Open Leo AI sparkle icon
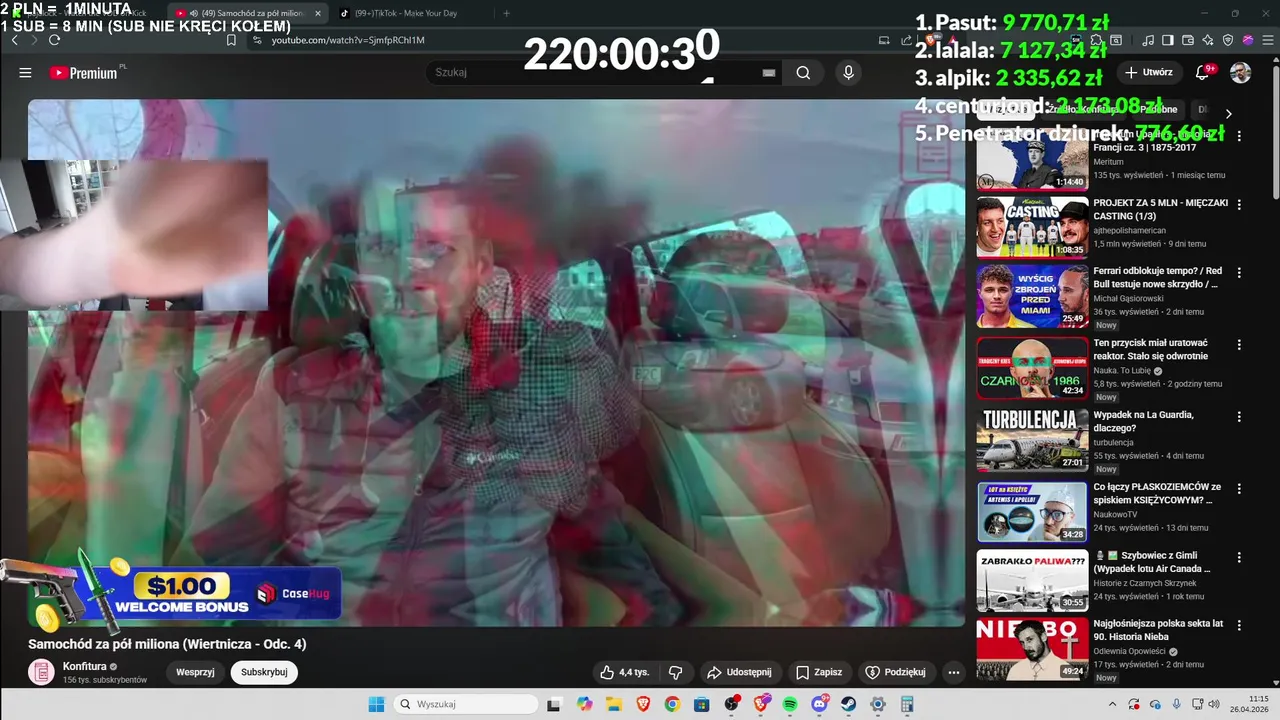The image size is (1280, 720). point(1208,40)
